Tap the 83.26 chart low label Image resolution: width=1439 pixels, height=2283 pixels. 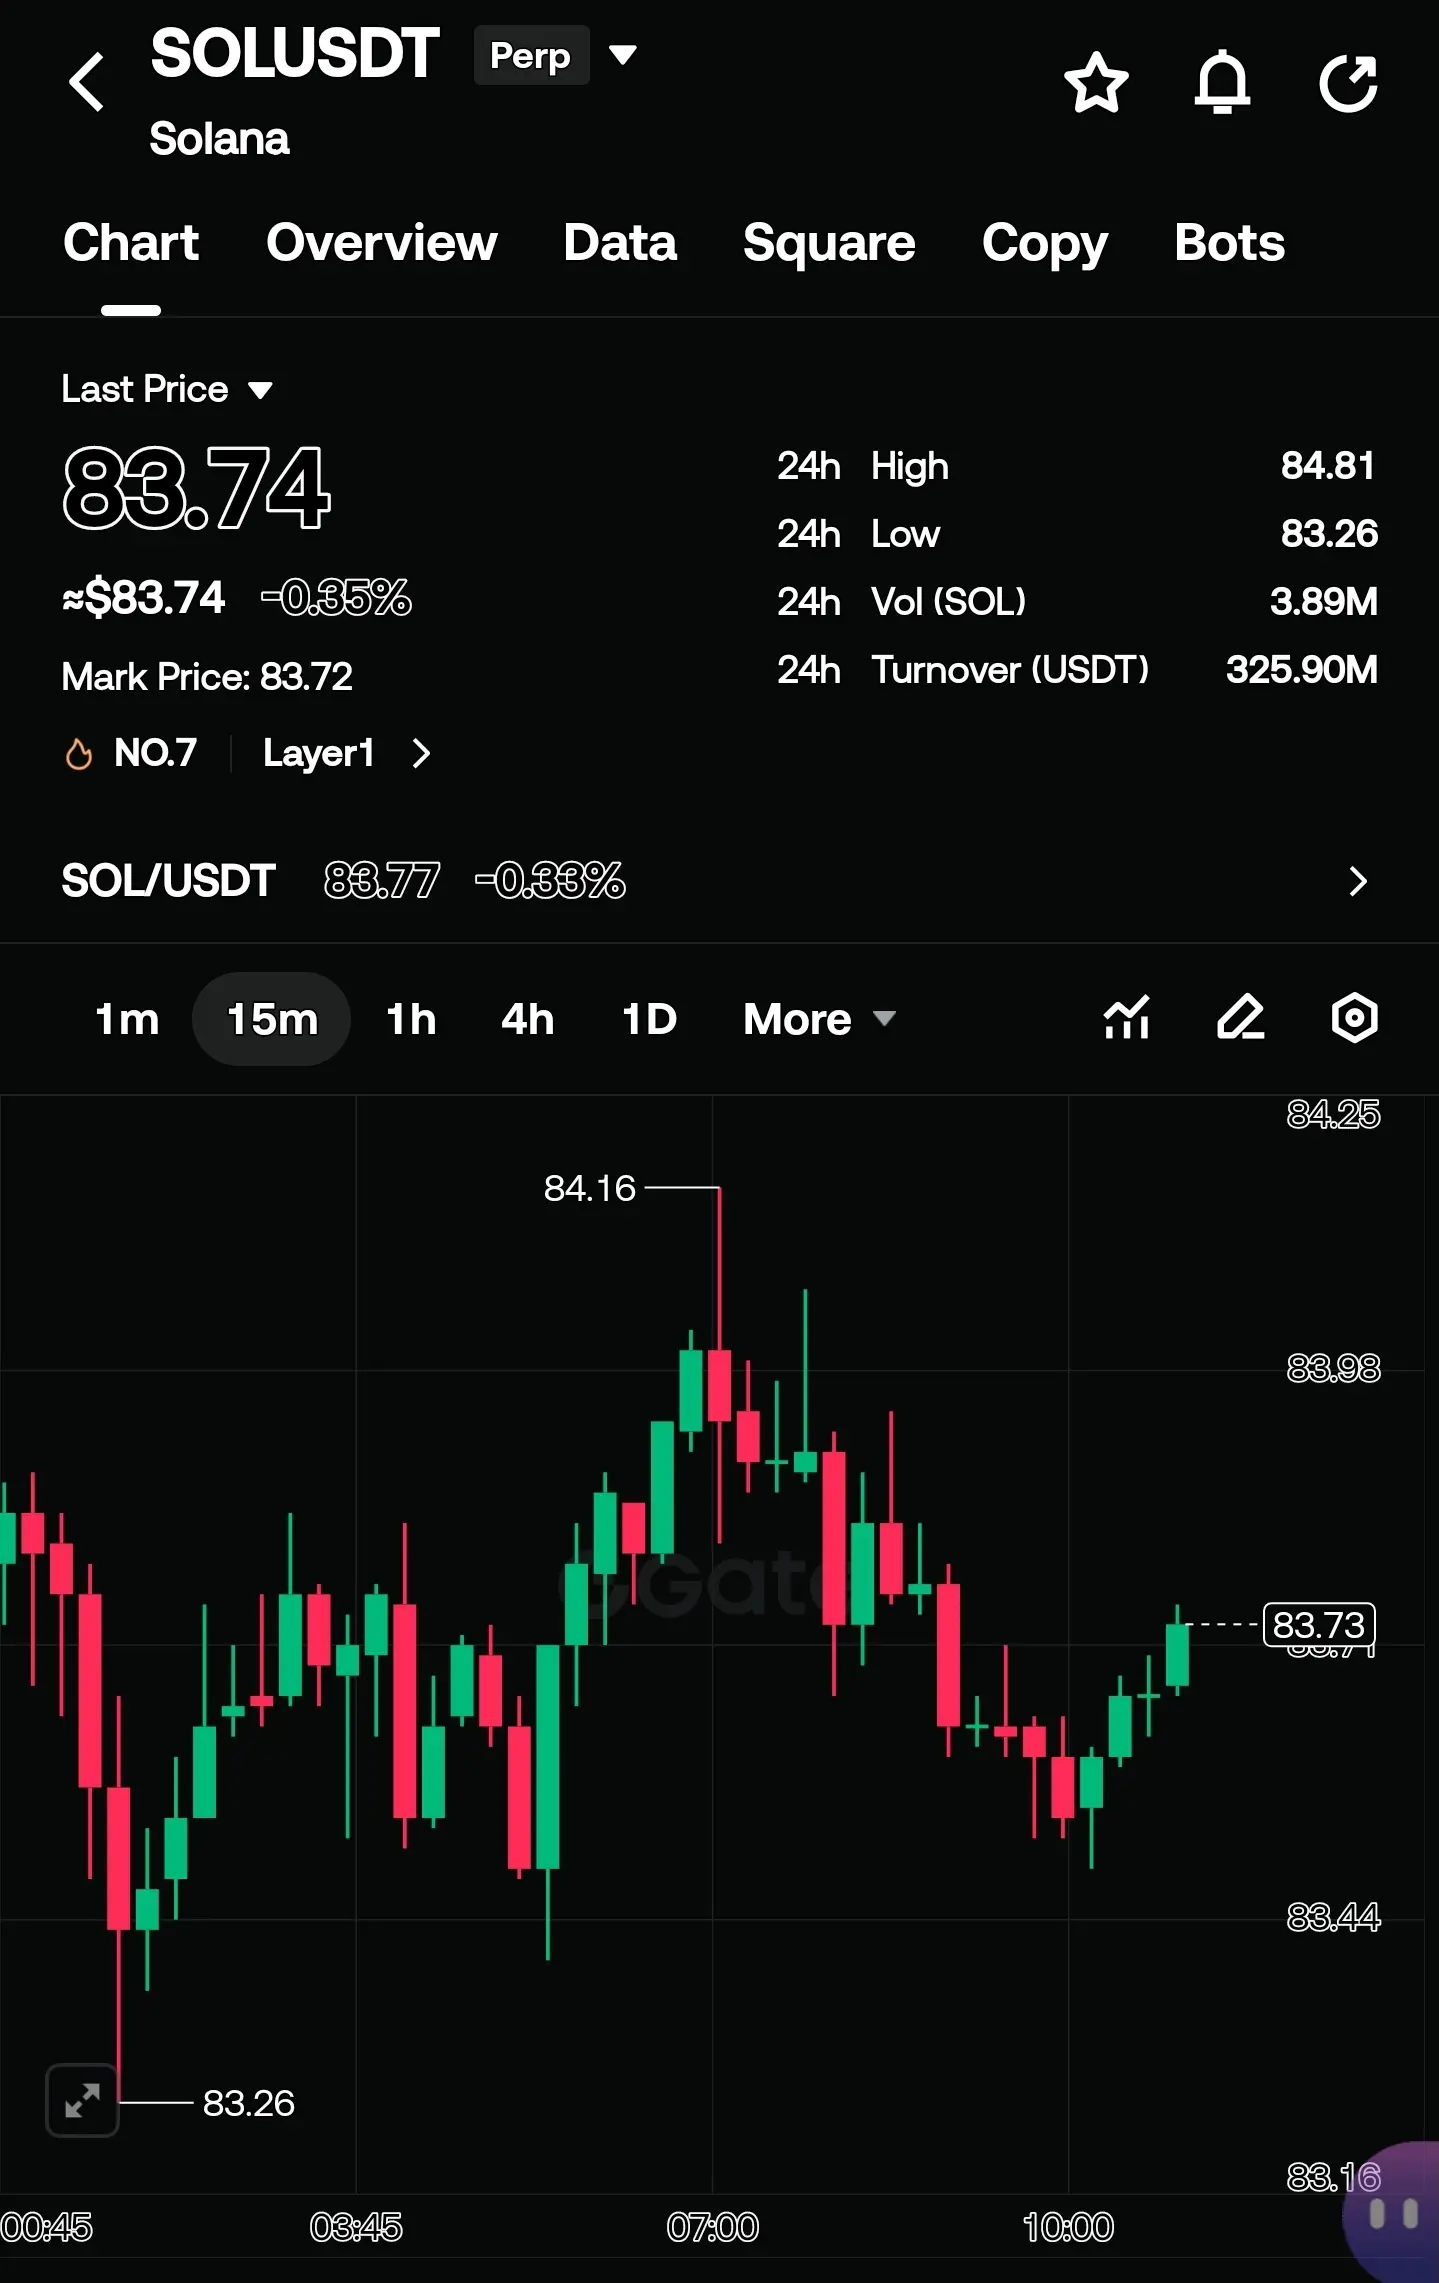pyautogui.click(x=249, y=2103)
